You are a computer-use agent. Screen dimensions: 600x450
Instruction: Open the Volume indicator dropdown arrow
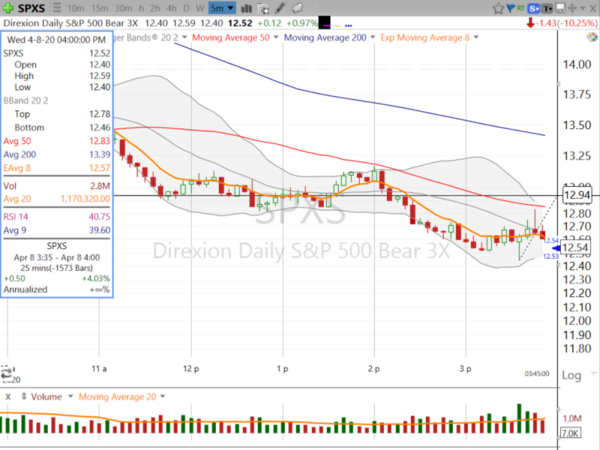(x=70, y=396)
